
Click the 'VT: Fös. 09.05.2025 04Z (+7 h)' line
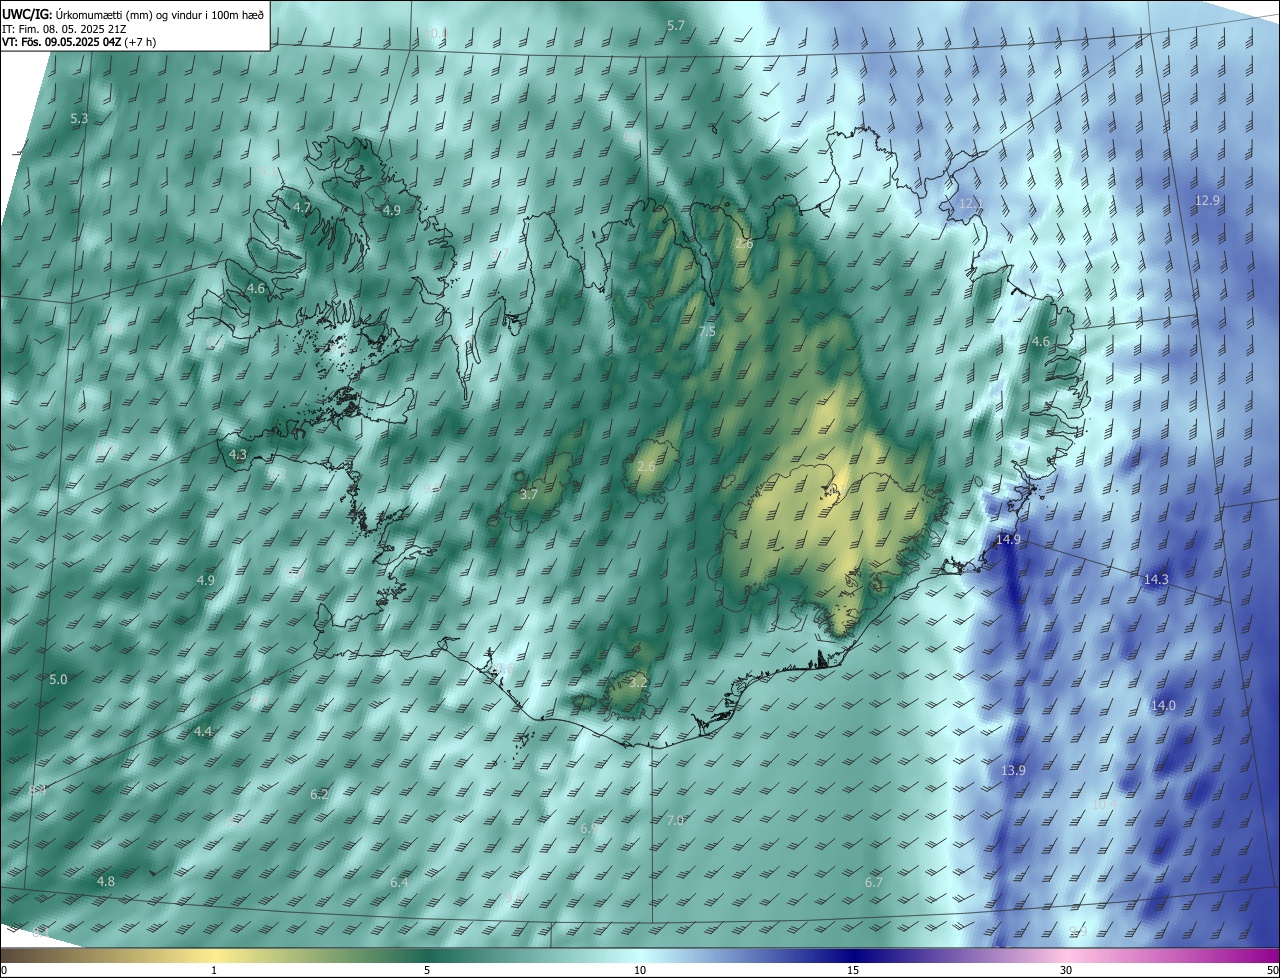pos(78,42)
